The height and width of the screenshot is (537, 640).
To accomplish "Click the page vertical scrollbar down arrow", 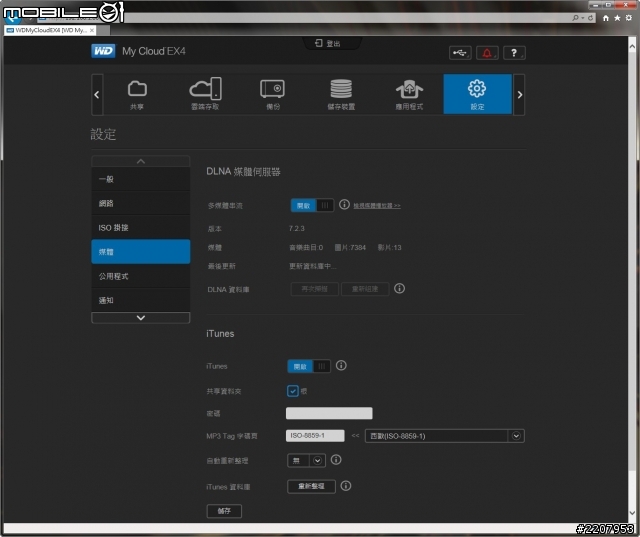I will coord(632,513).
